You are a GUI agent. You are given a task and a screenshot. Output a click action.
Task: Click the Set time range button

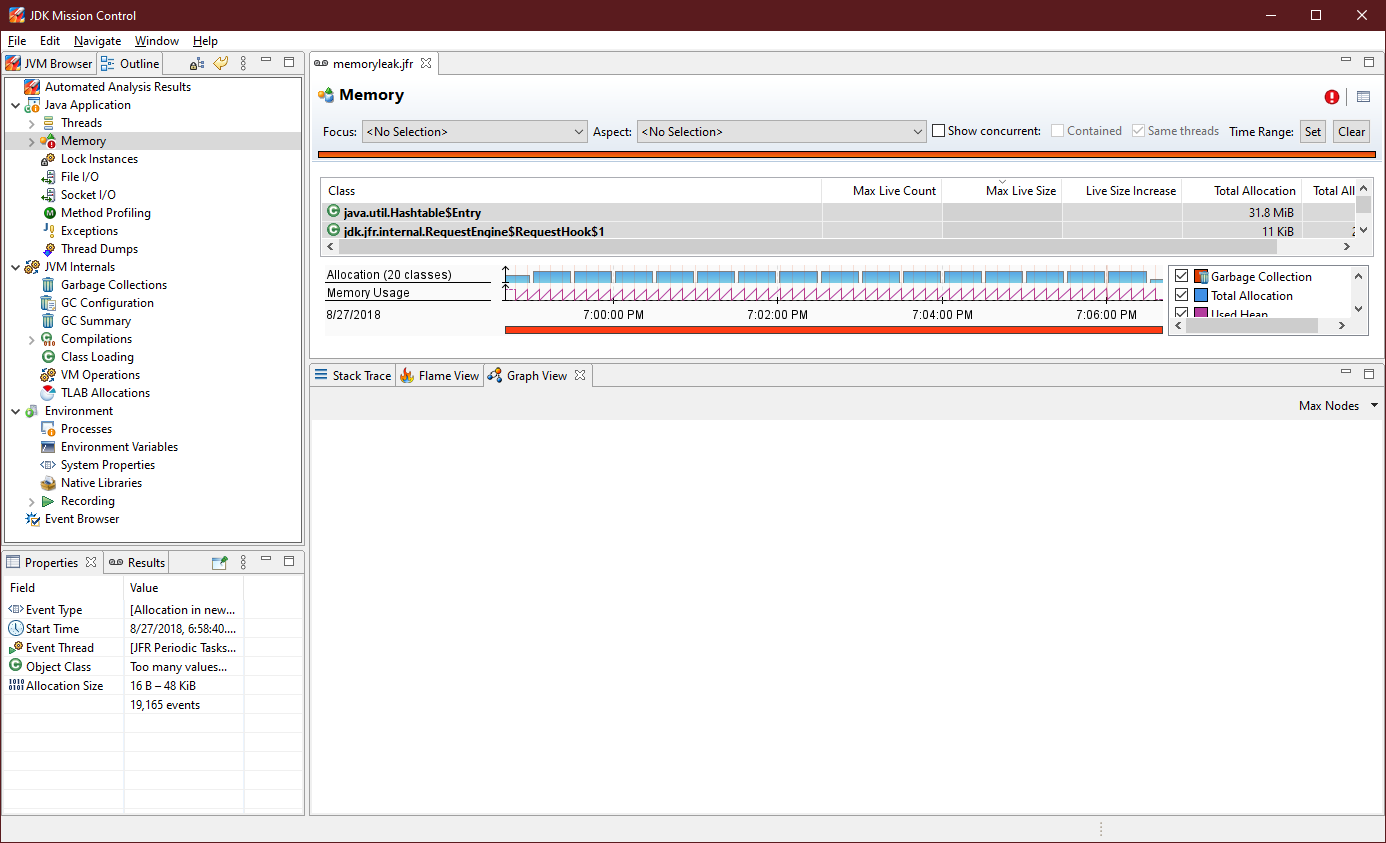pos(1312,132)
